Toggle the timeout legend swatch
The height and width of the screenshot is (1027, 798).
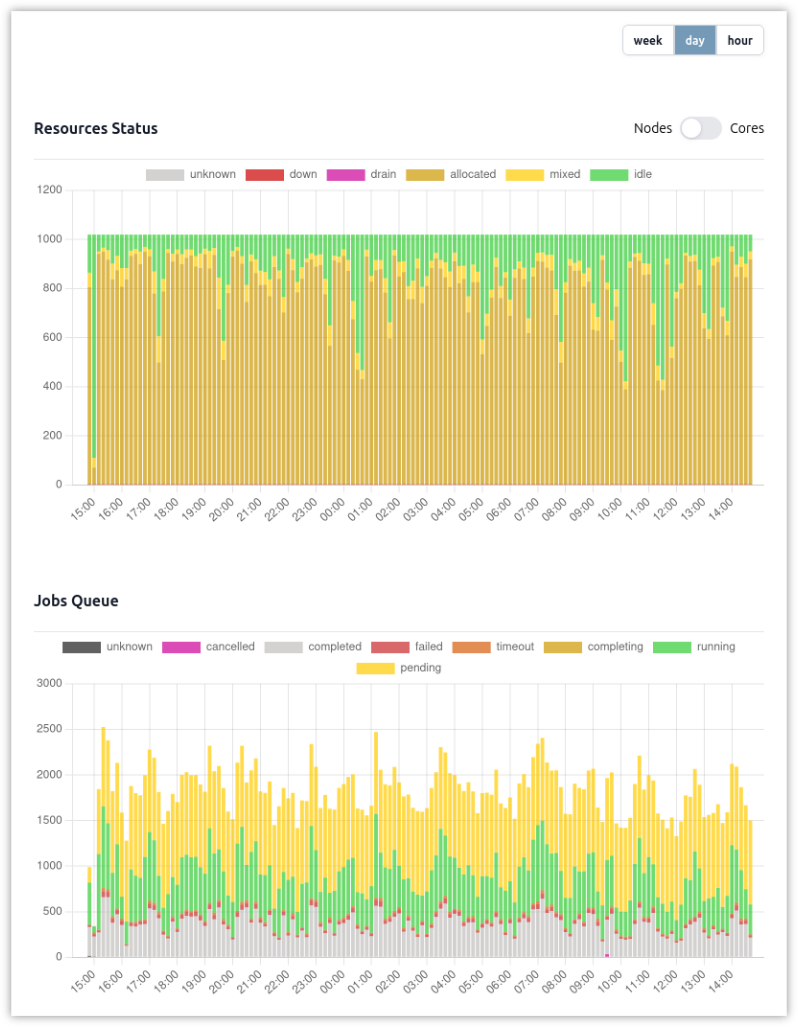[x=472, y=647]
